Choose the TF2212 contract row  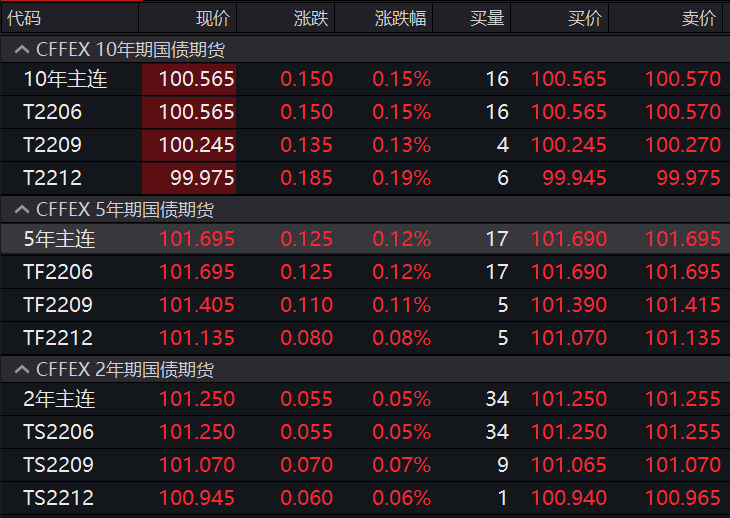coord(57,338)
